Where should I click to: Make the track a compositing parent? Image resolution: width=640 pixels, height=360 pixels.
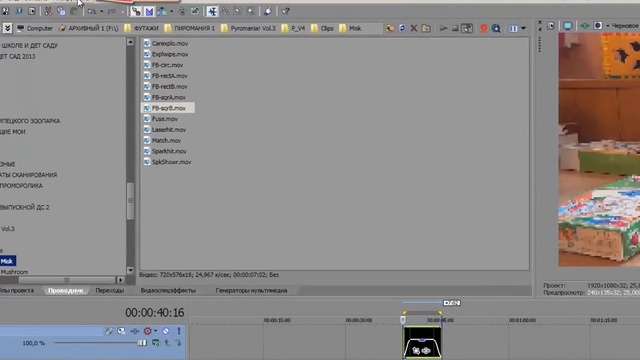pos(167,343)
